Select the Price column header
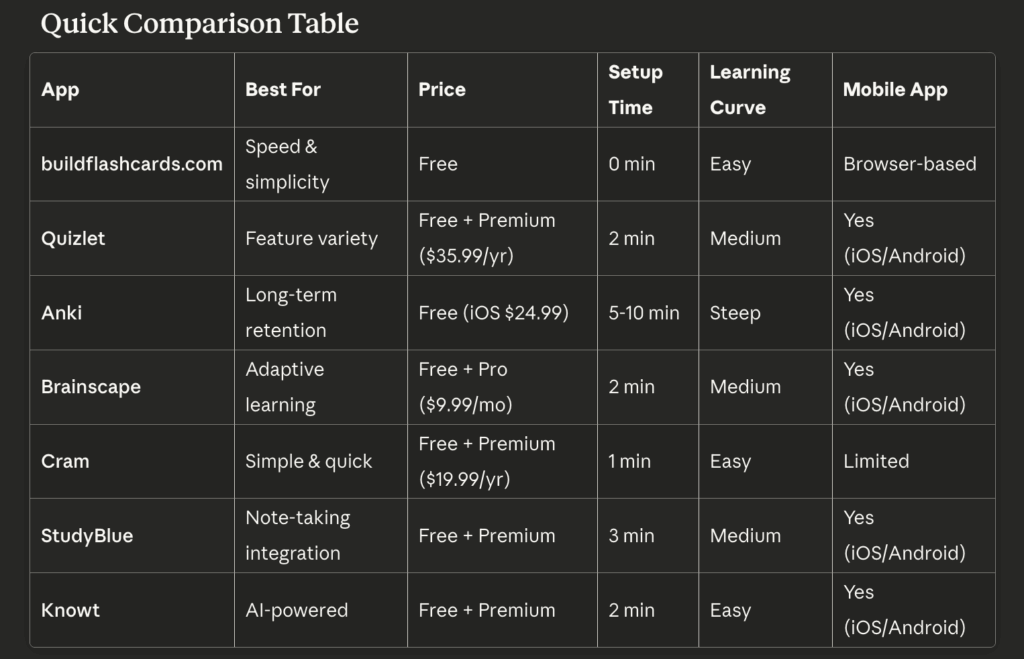1024x659 pixels. click(442, 90)
